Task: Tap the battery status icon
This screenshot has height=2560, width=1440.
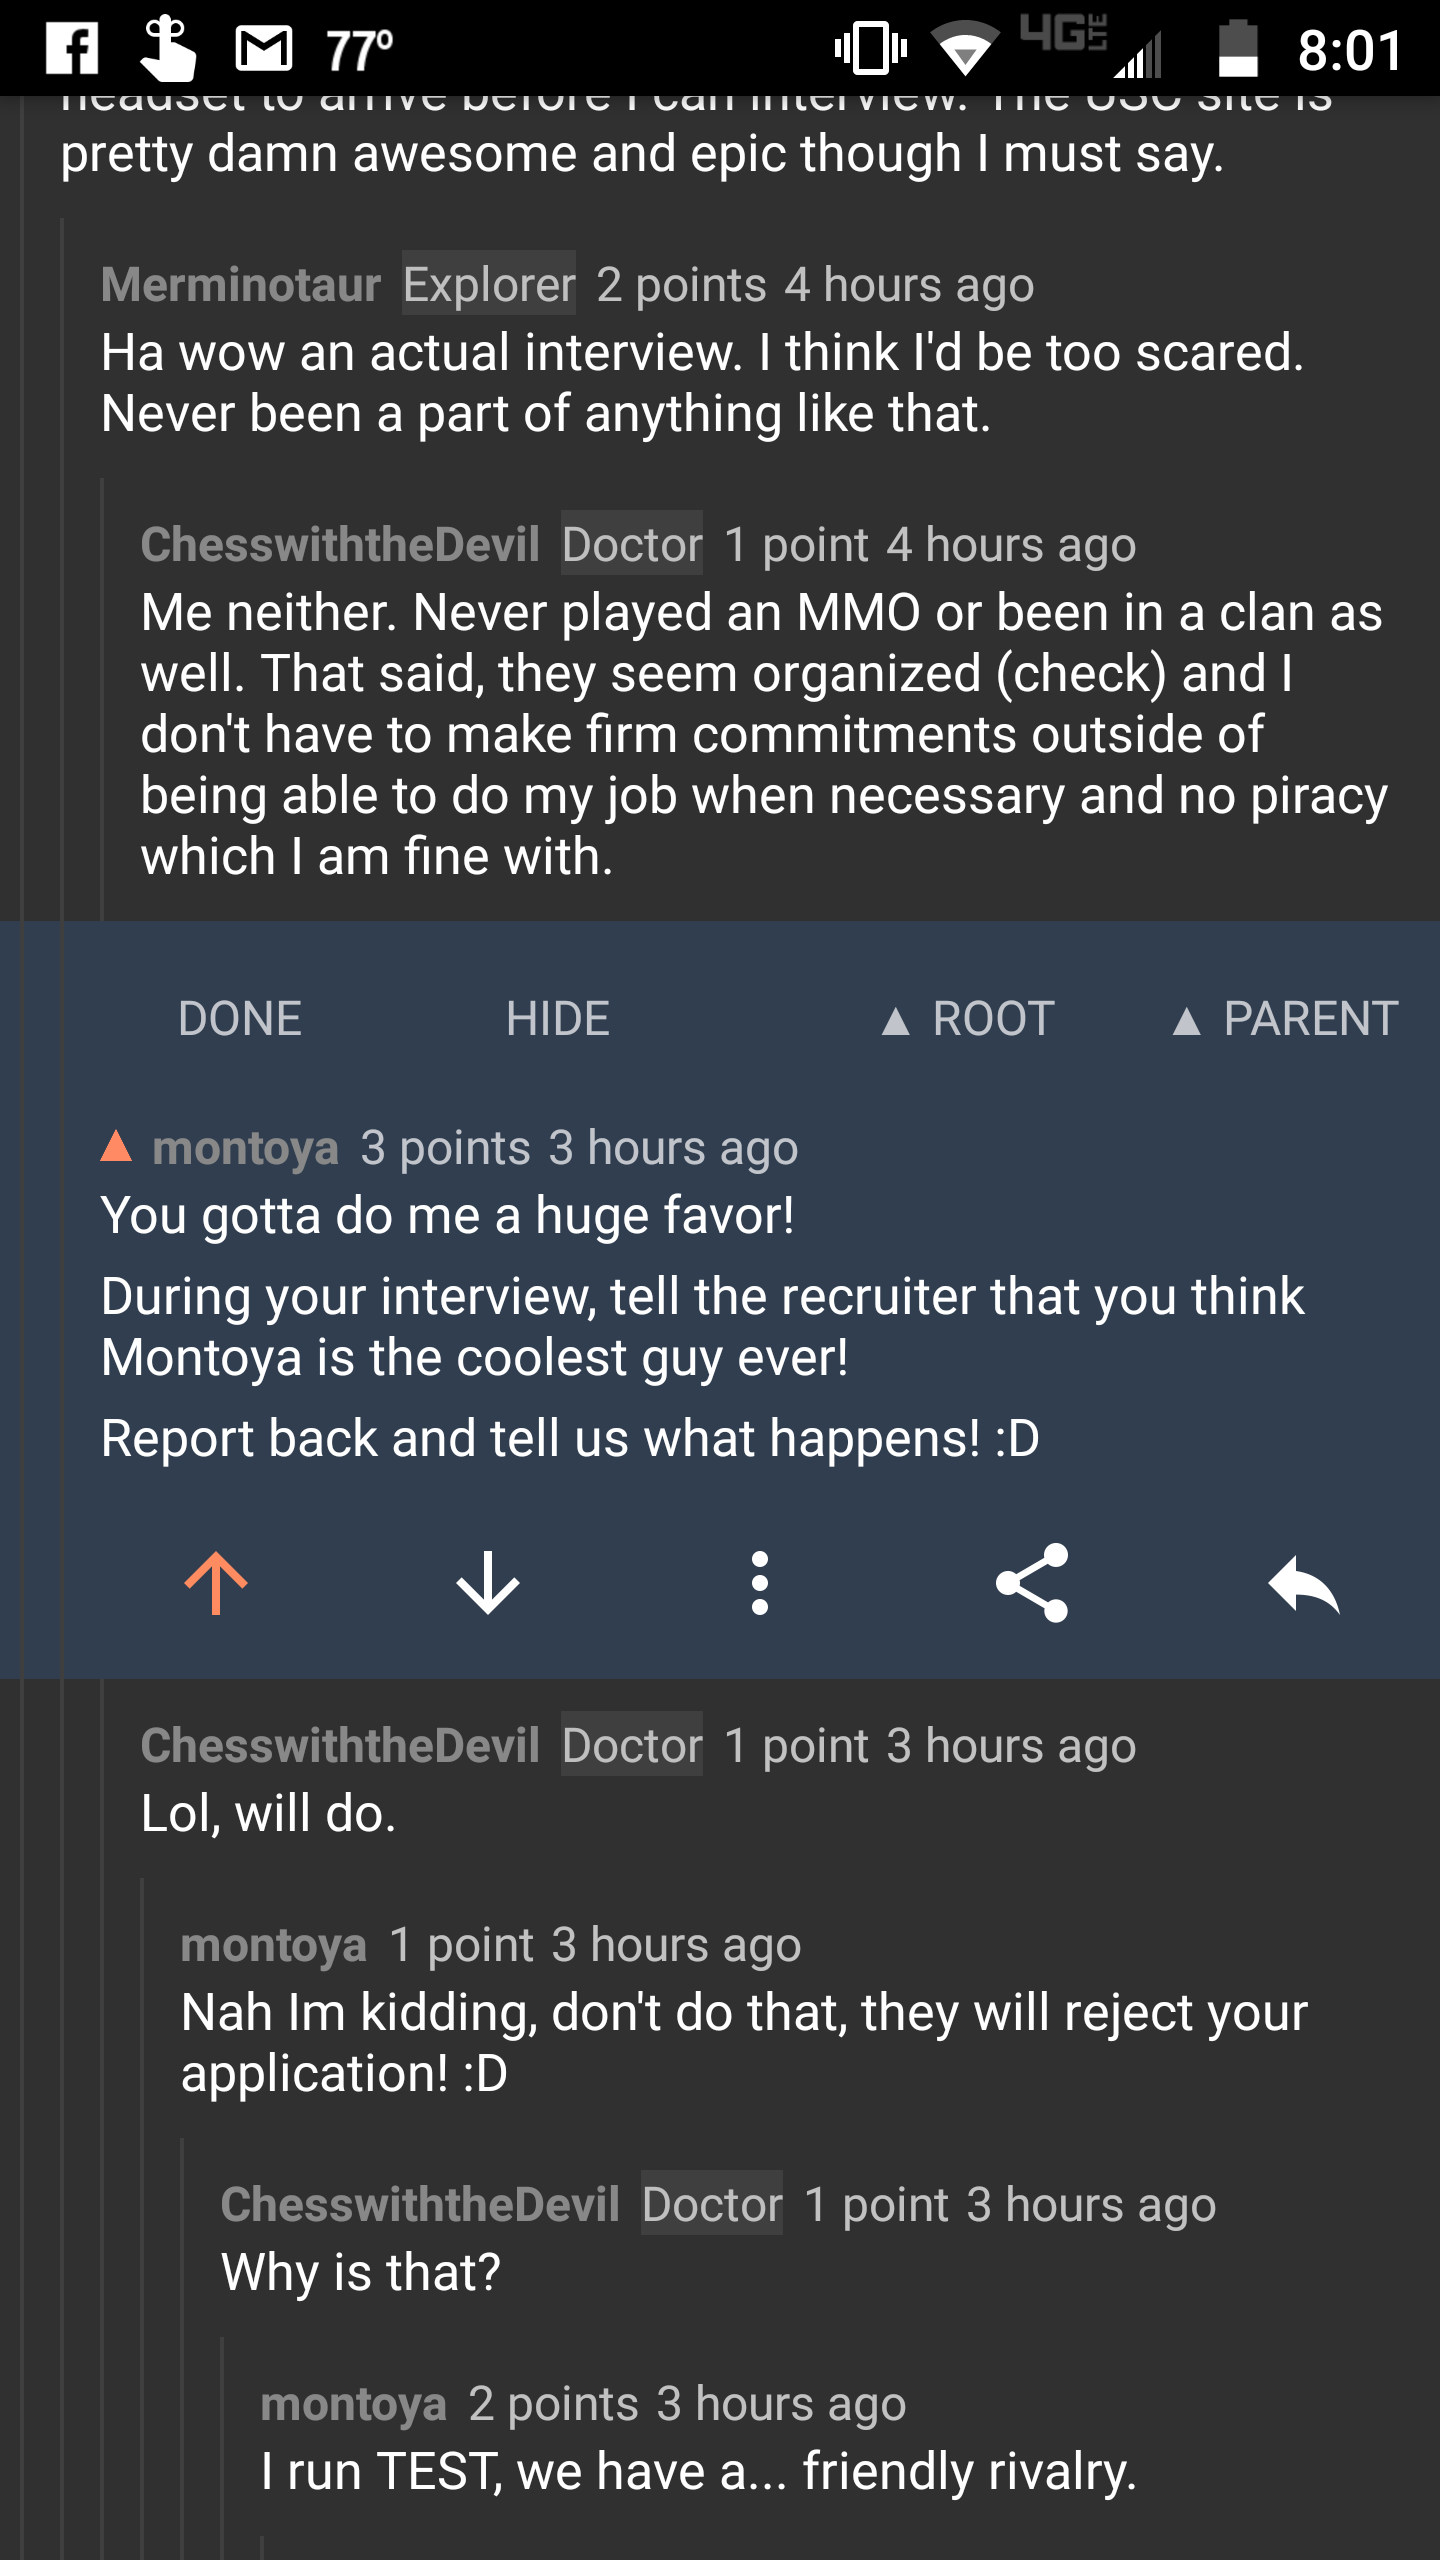Action: pos(1238,49)
